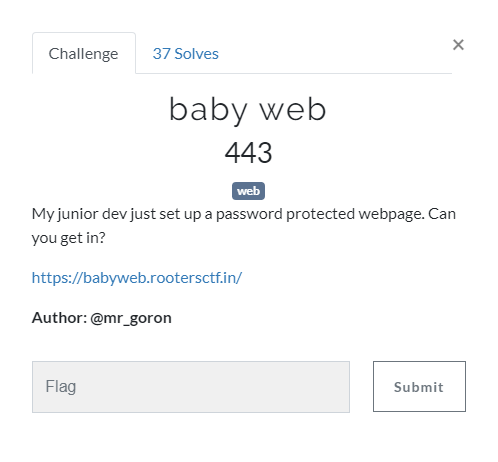Click the word 'webpage' in the description
Viewport: 498px width, 462px height.
(x=391, y=214)
